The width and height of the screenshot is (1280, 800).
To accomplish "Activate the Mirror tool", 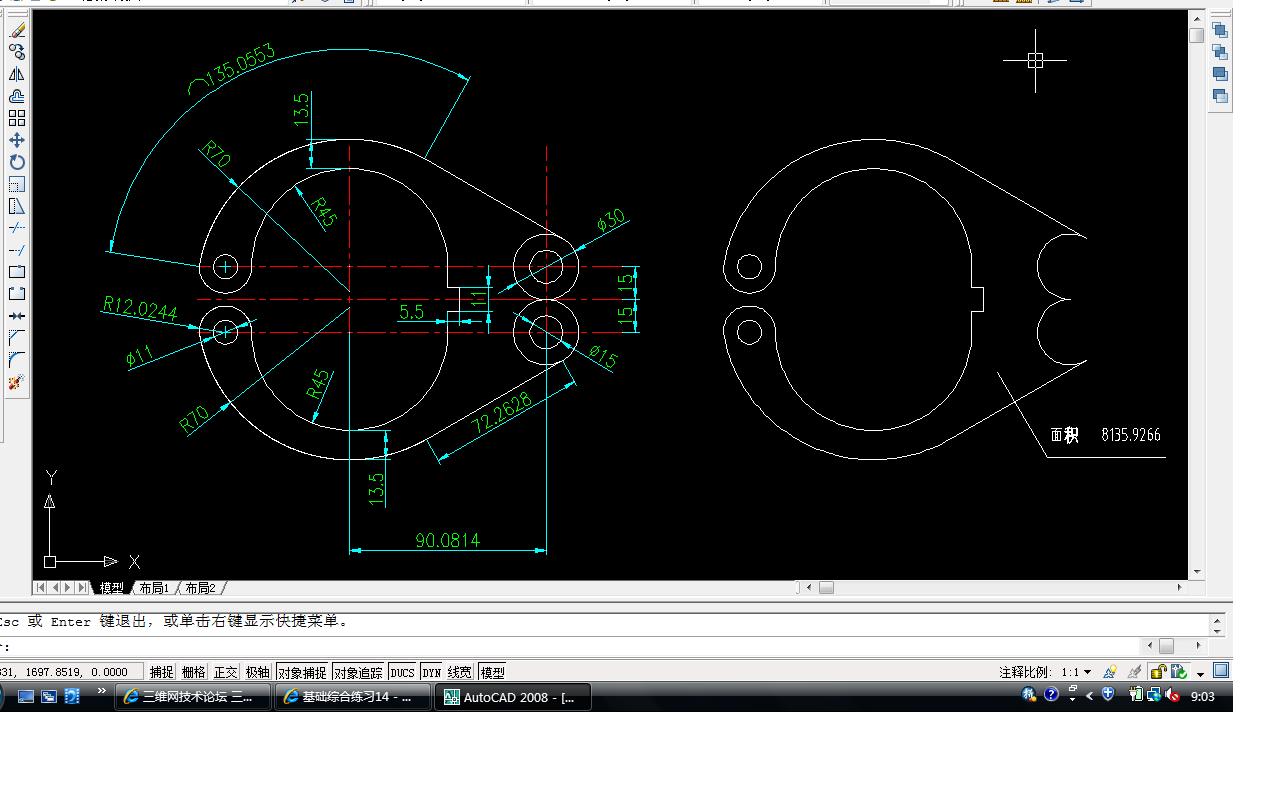I will [x=17, y=75].
